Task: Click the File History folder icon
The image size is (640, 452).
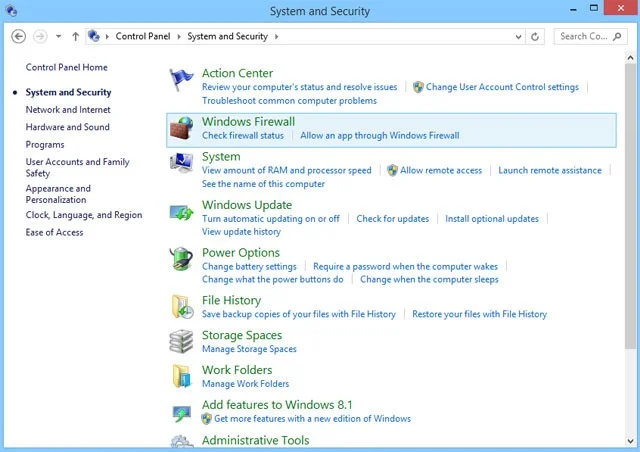Action: pyautogui.click(x=182, y=307)
